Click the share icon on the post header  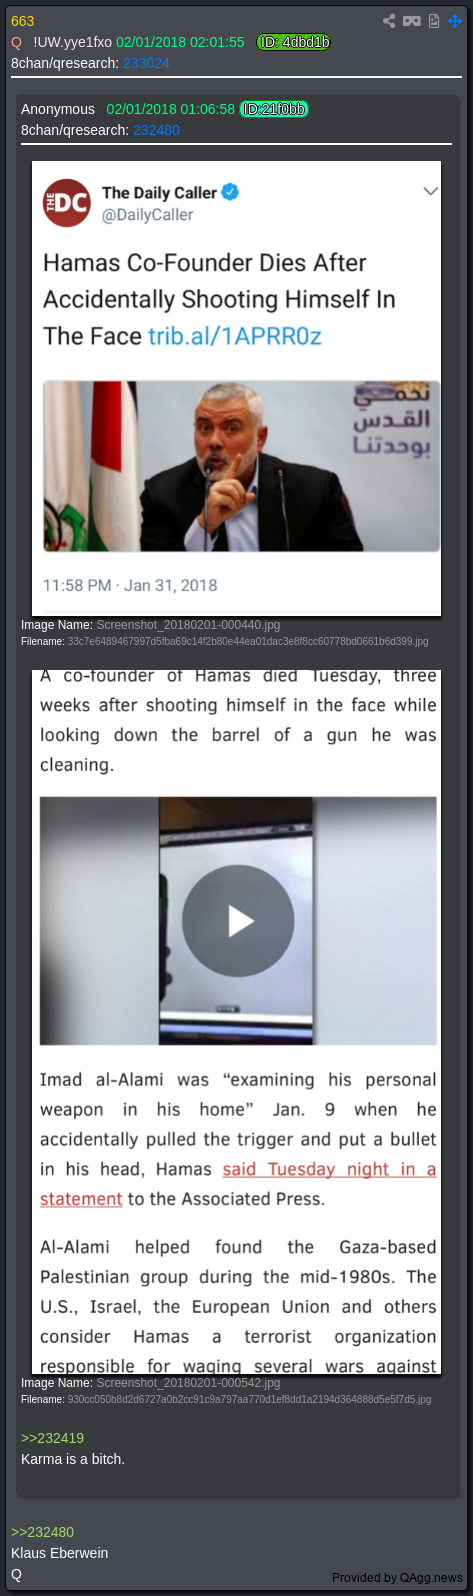tap(389, 20)
